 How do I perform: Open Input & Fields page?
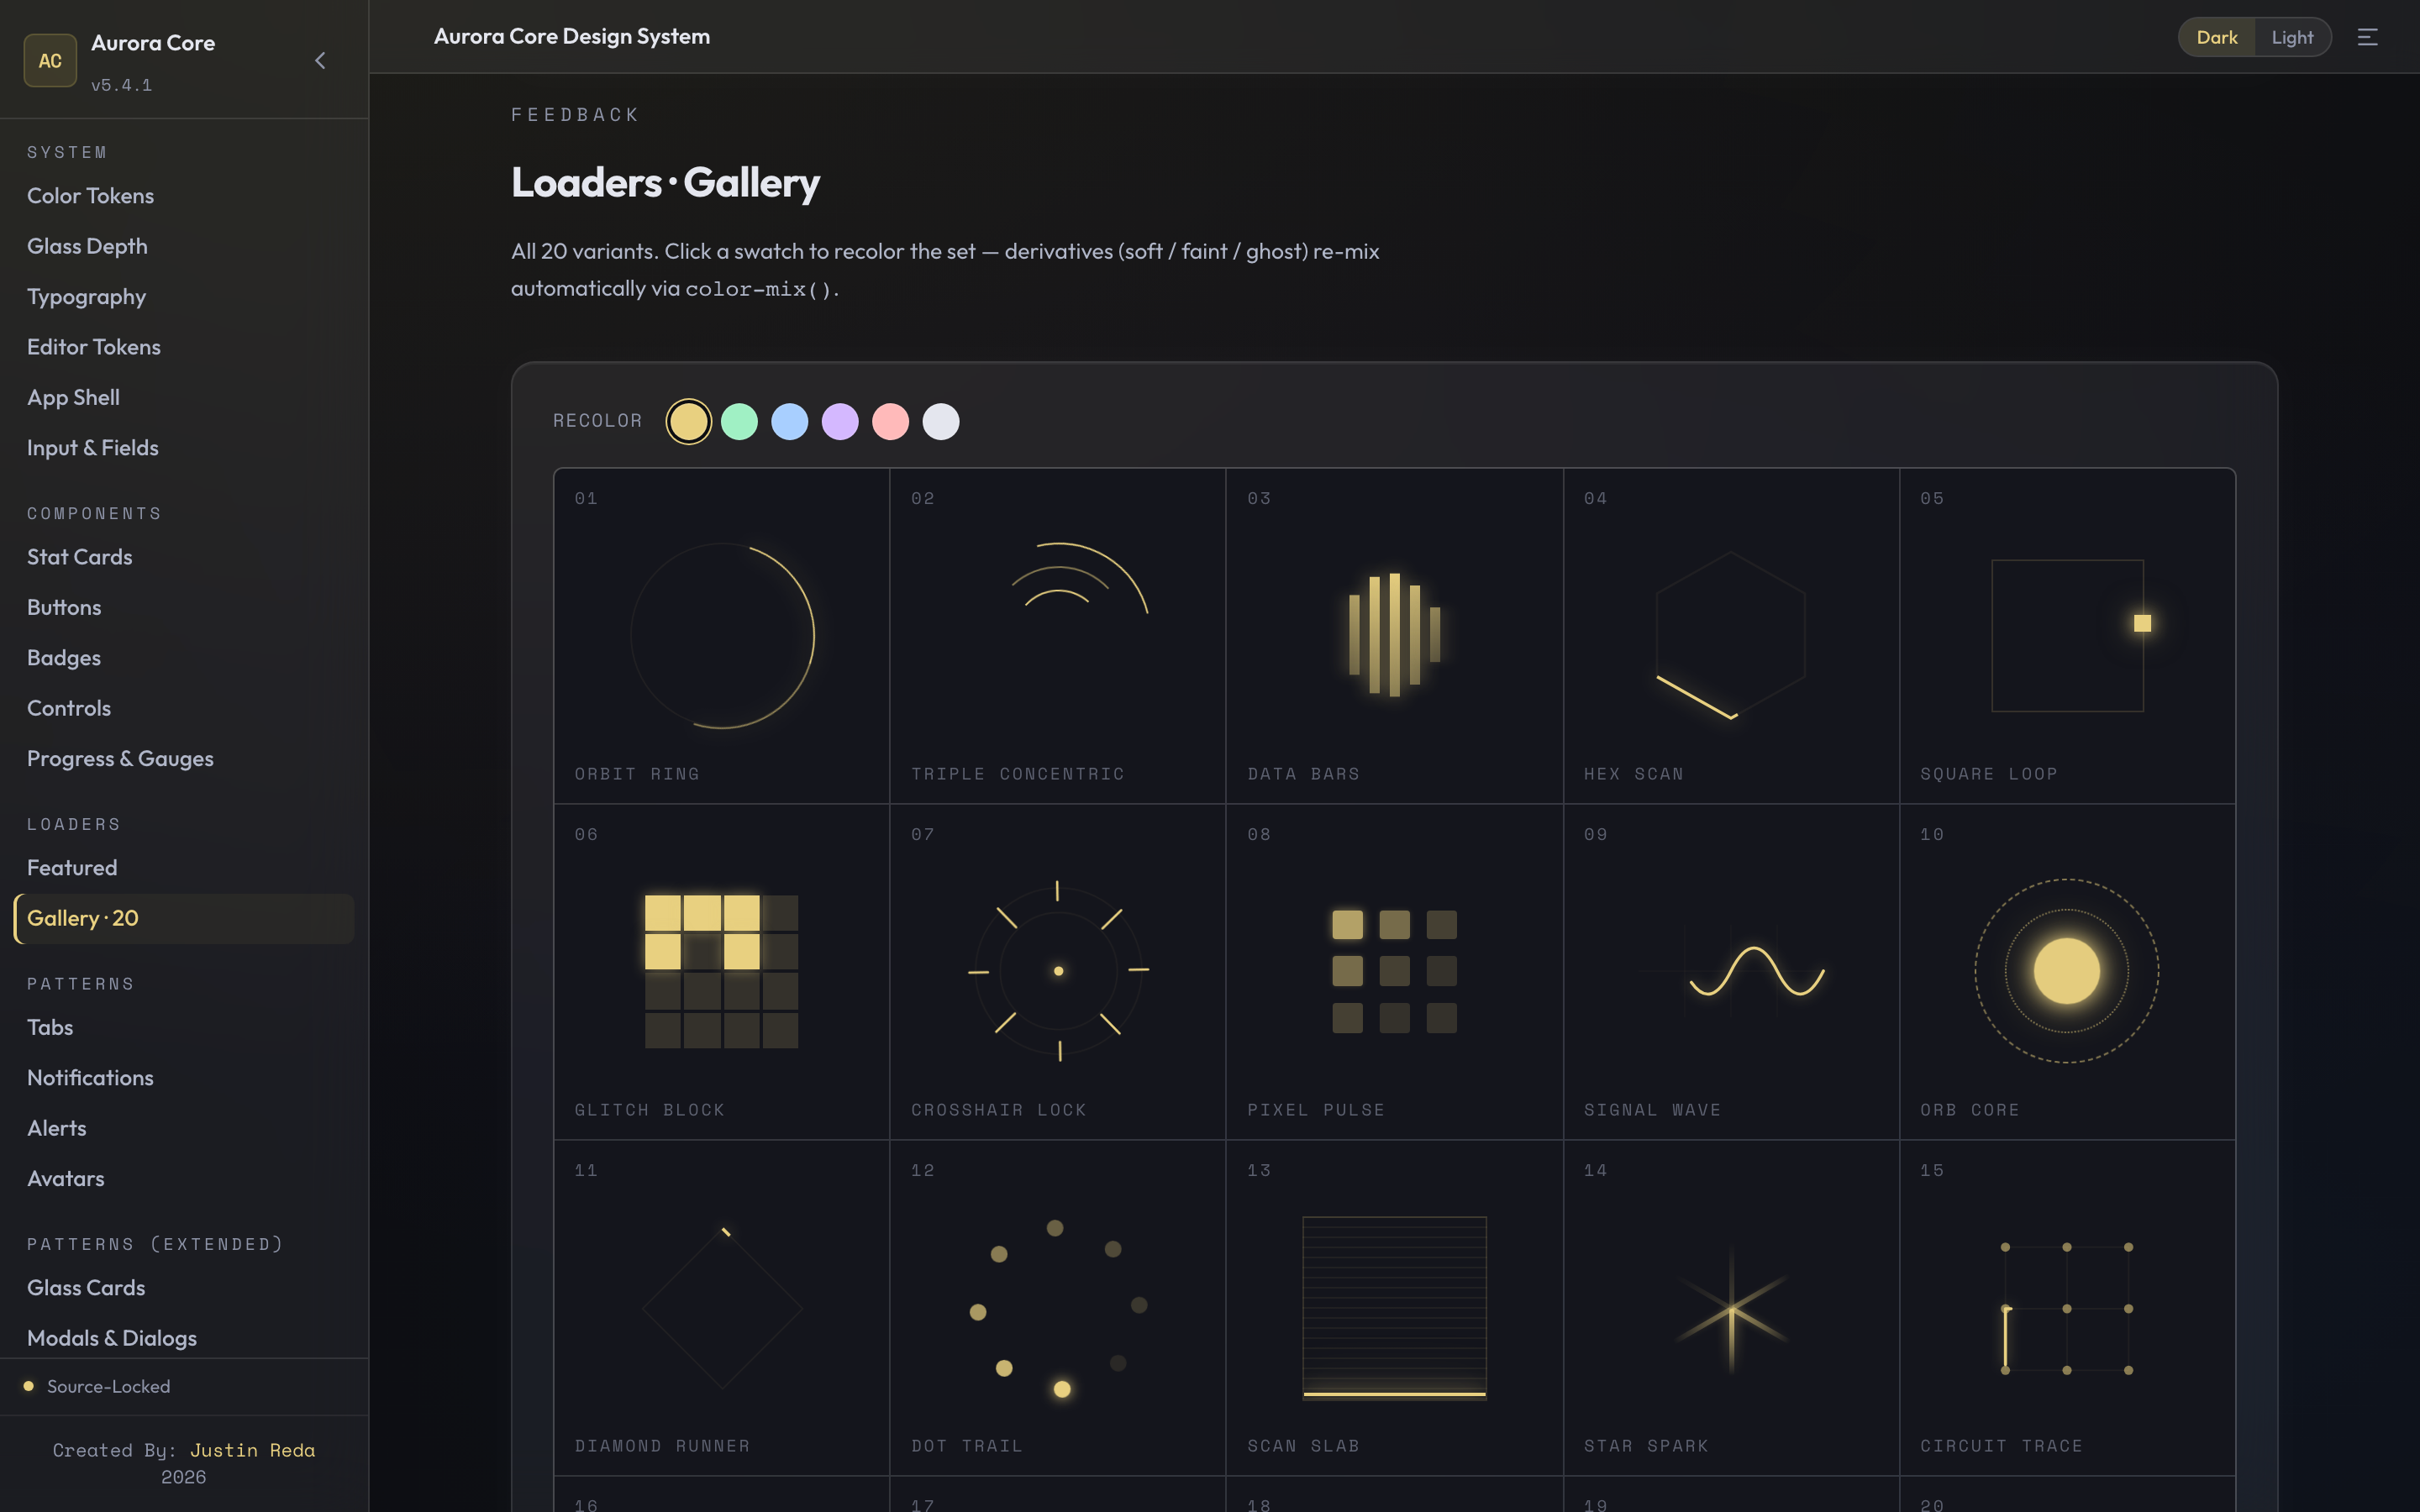[x=184, y=448]
